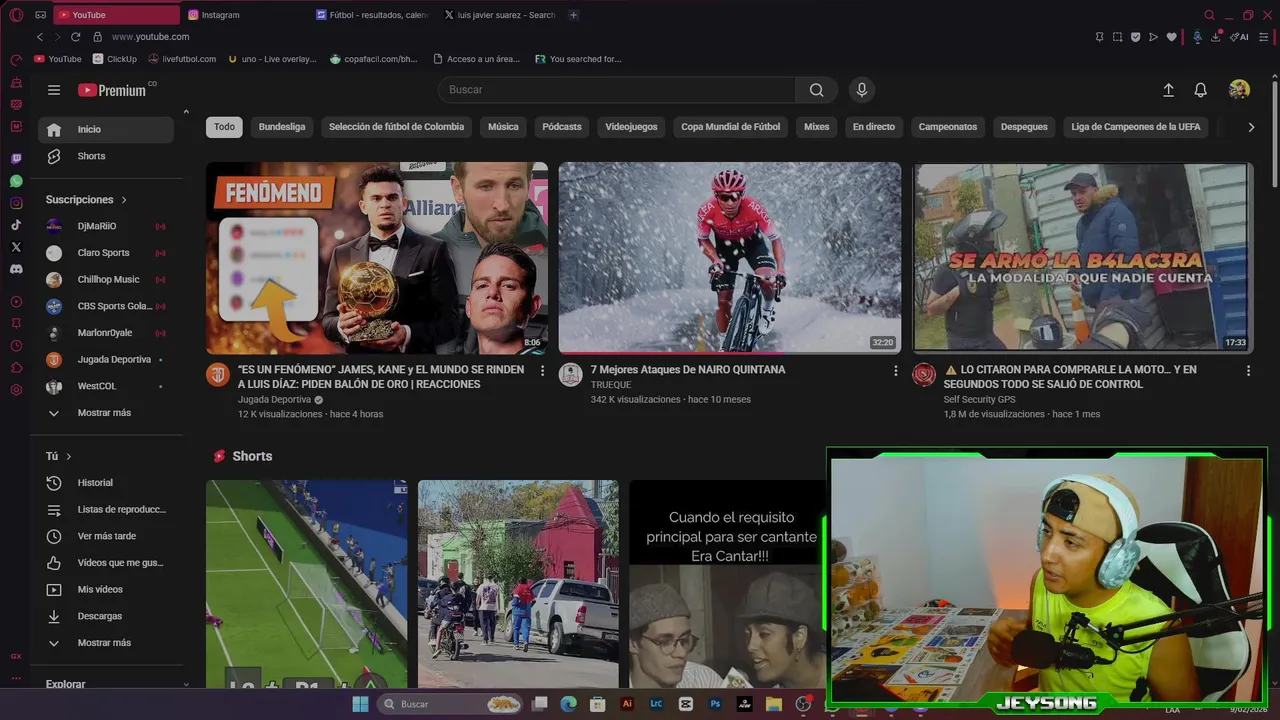Open options menu for Nairo Quintana video
Image resolution: width=1280 pixels, height=720 pixels.
coord(896,370)
